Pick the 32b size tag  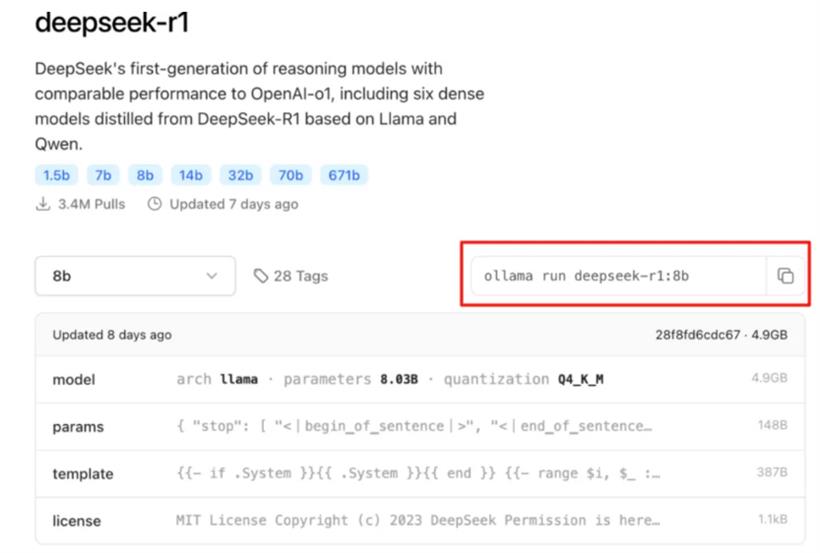(x=241, y=175)
